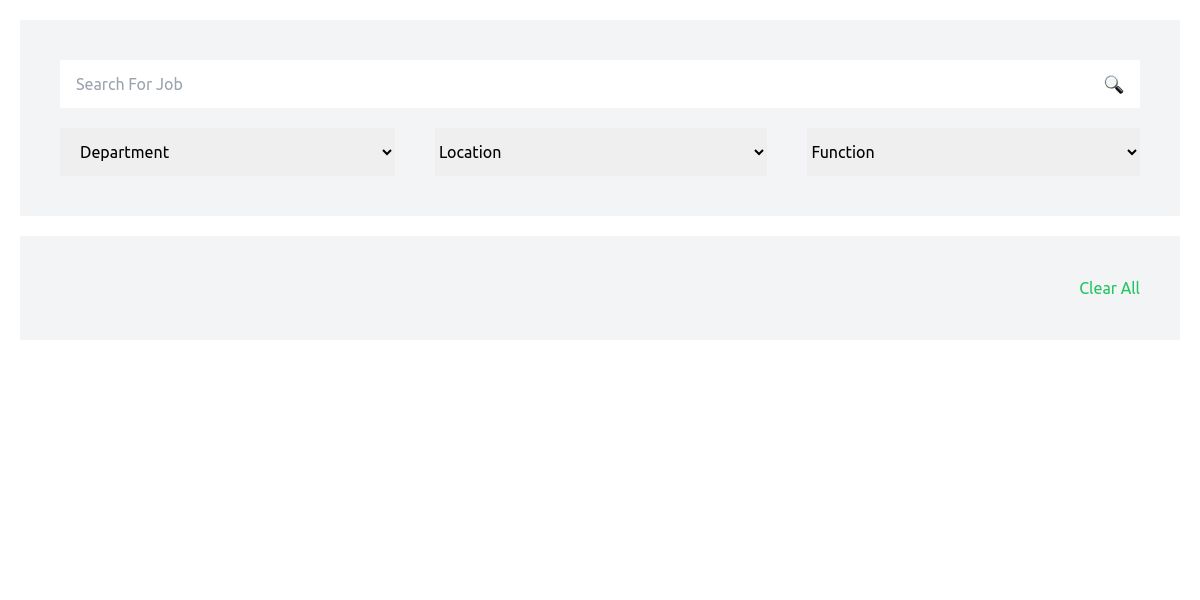The width and height of the screenshot is (1200, 600).
Task: Open the Location dropdown
Action: pyautogui.click(x=600, y=152)
